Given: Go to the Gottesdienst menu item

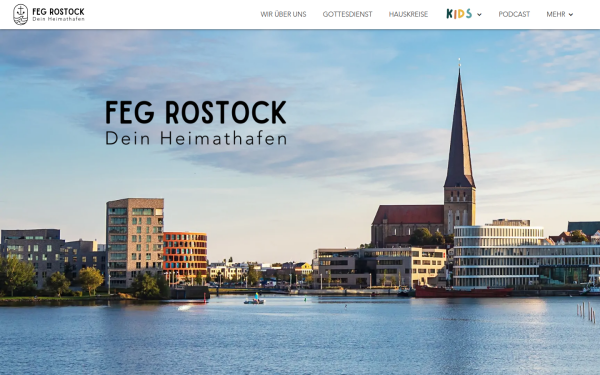Looking at the screenshot, I should (x=347, y=14).
